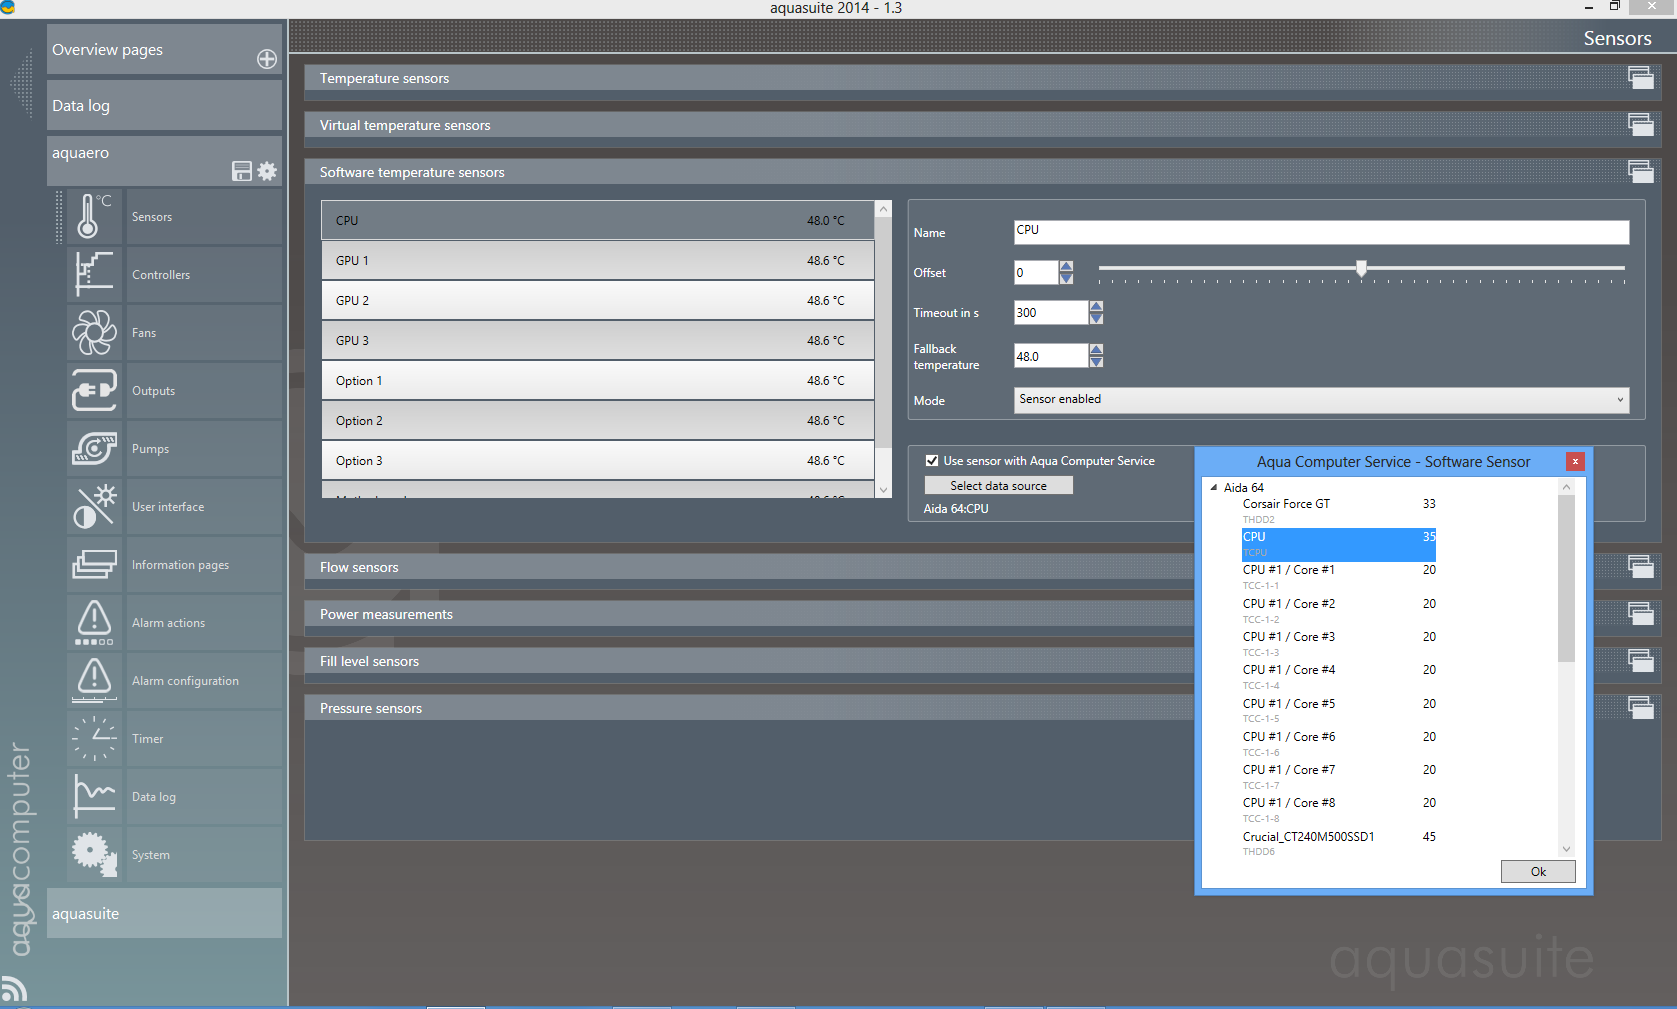Open the Timer clock icon
Viewport: 1677px width, 1009px height.
pos(94,739)
